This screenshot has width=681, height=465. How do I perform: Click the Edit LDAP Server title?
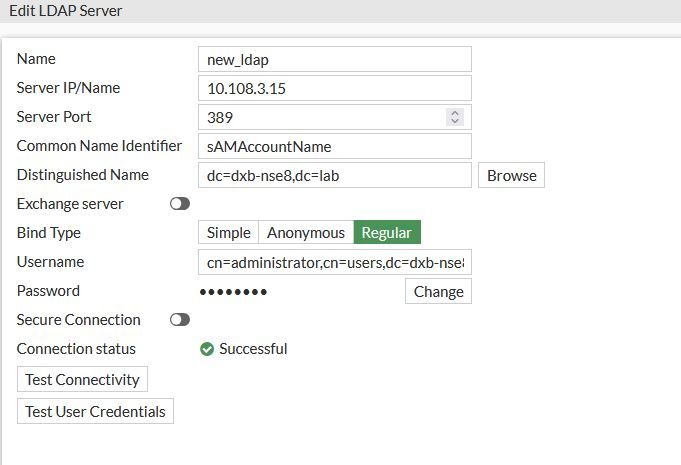click(x=66, y=11)
